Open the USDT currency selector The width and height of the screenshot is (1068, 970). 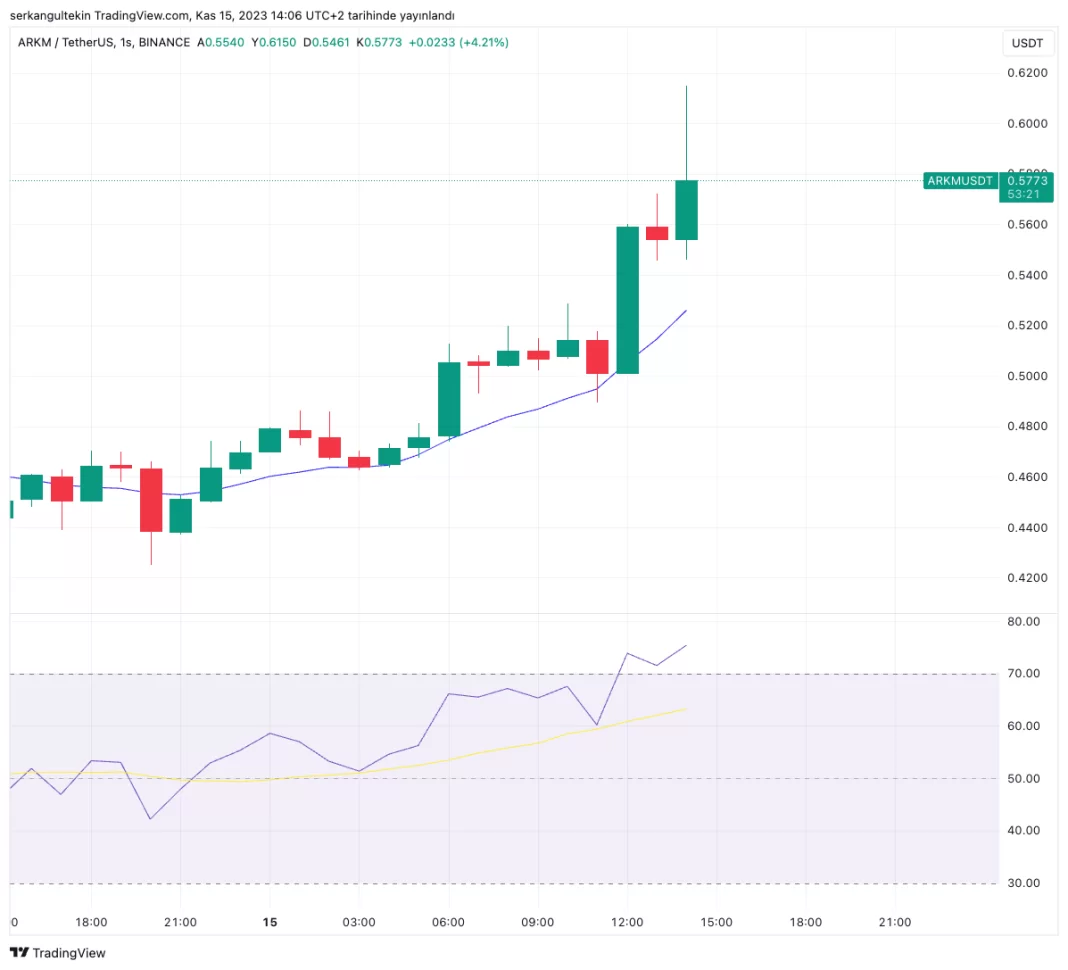1027,43
